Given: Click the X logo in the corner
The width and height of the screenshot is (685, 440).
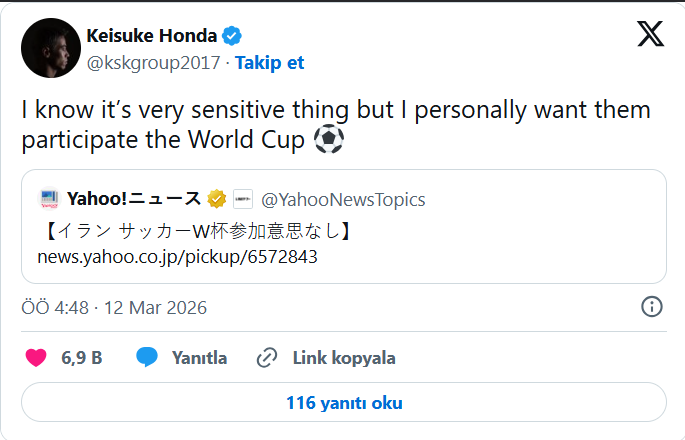Looking at the screenshot, I should point(650,35).
